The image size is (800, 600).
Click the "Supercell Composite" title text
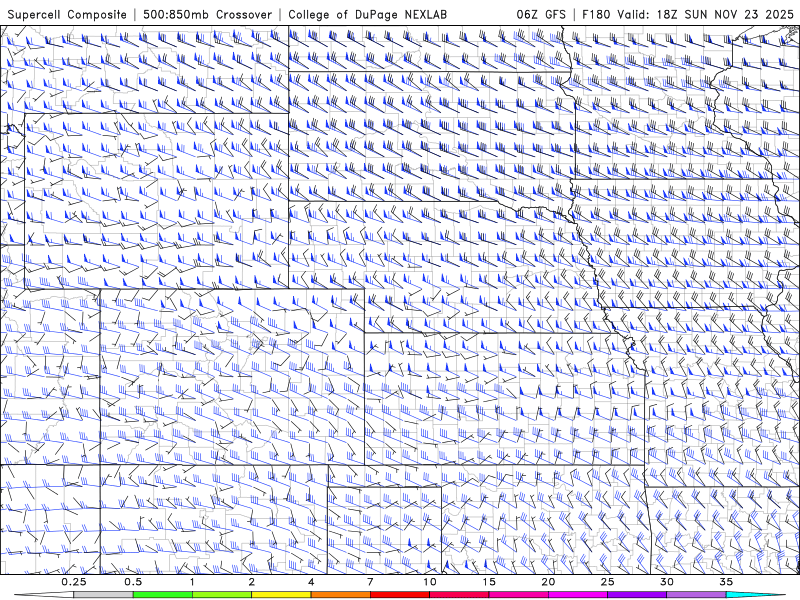[x=67, y=15]
